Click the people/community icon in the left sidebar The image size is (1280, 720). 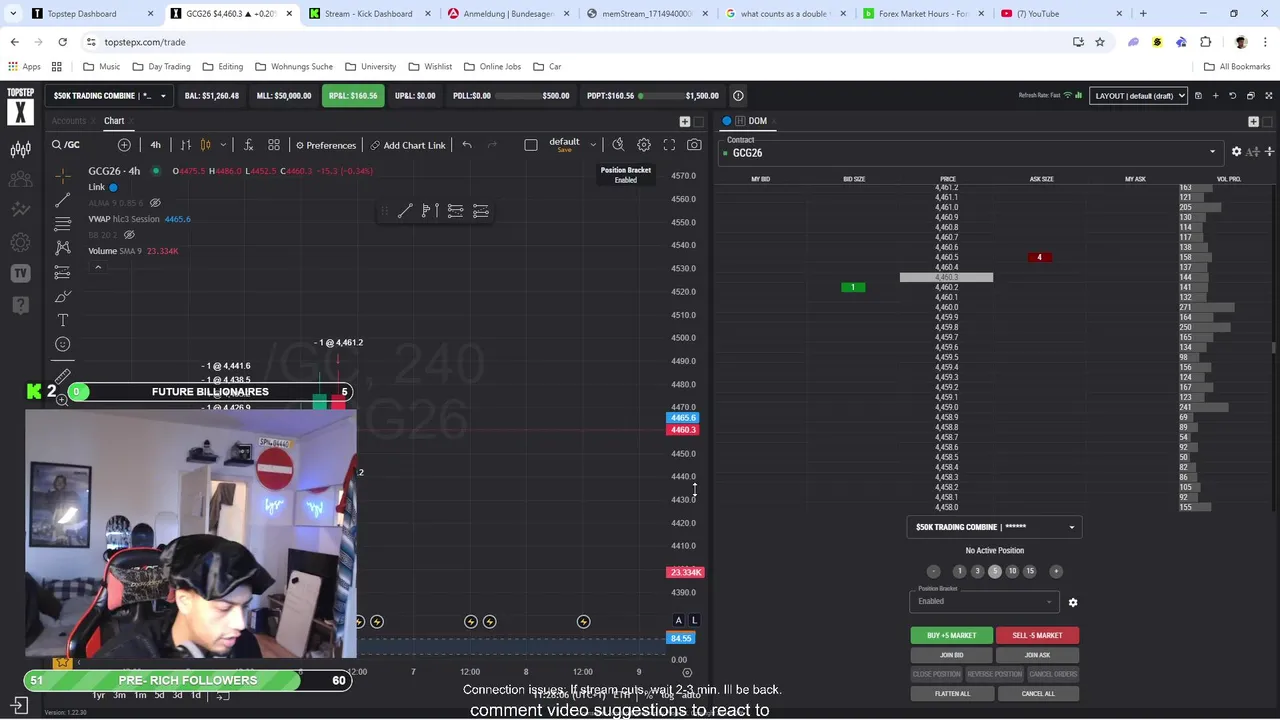click(20, 180)
